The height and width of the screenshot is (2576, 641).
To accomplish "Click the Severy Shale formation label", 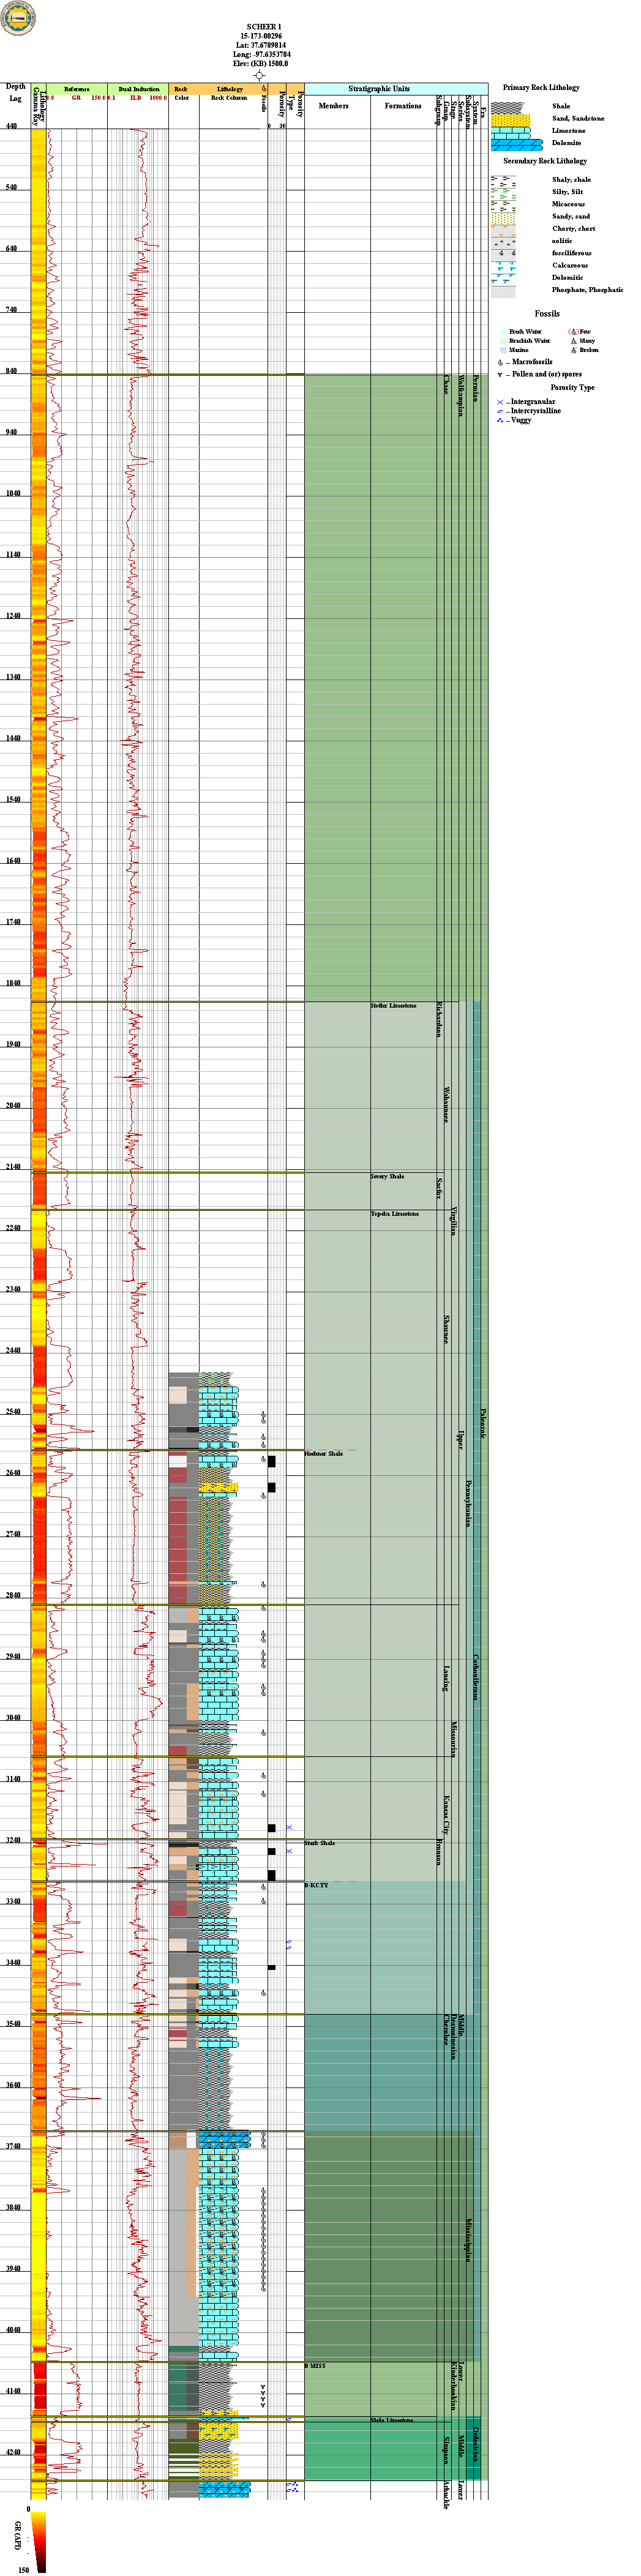I will (387, 1177).
